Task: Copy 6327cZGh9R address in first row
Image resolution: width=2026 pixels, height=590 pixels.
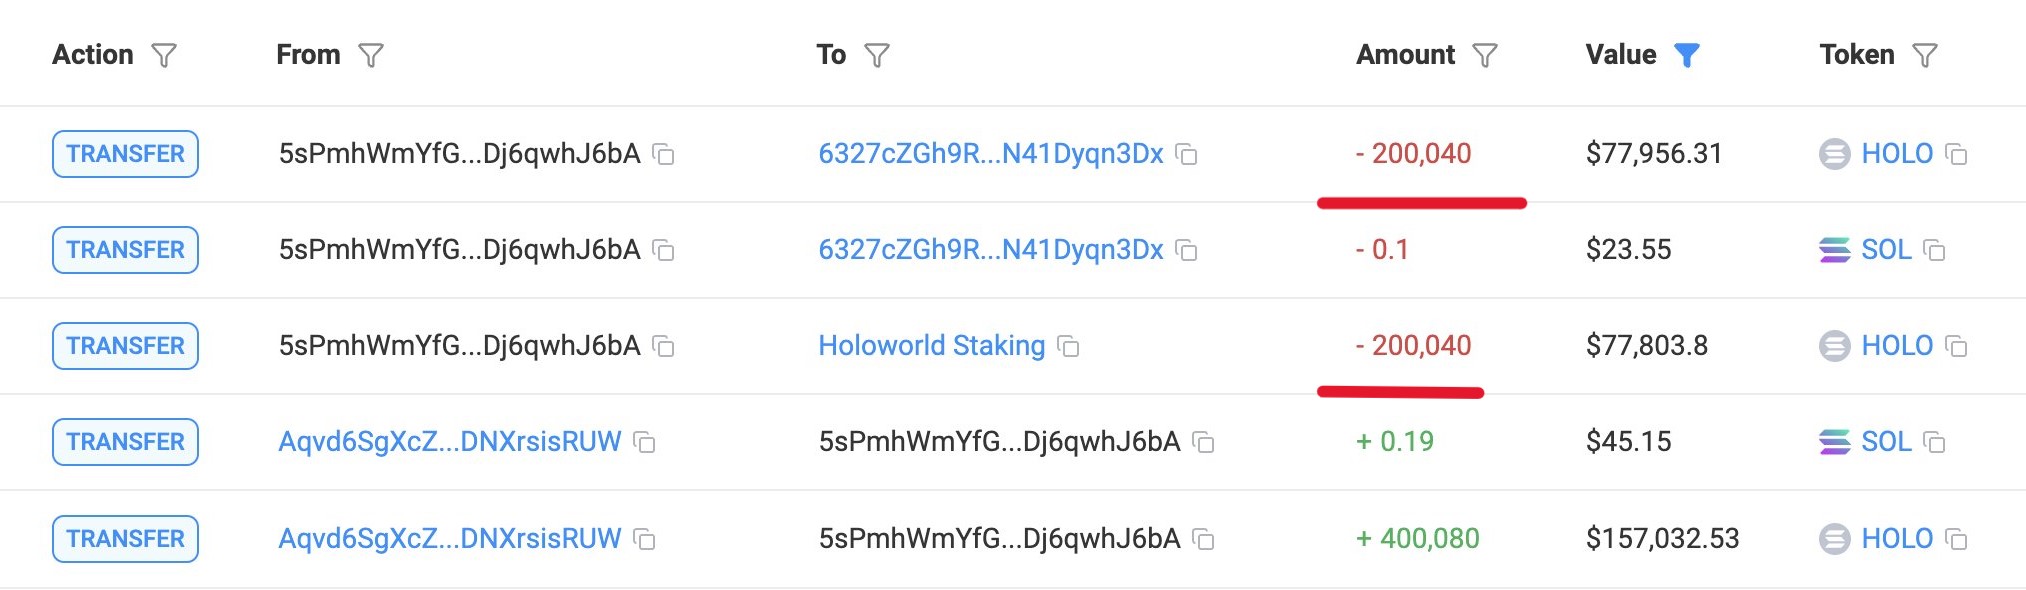Action: pos(1187,155)
